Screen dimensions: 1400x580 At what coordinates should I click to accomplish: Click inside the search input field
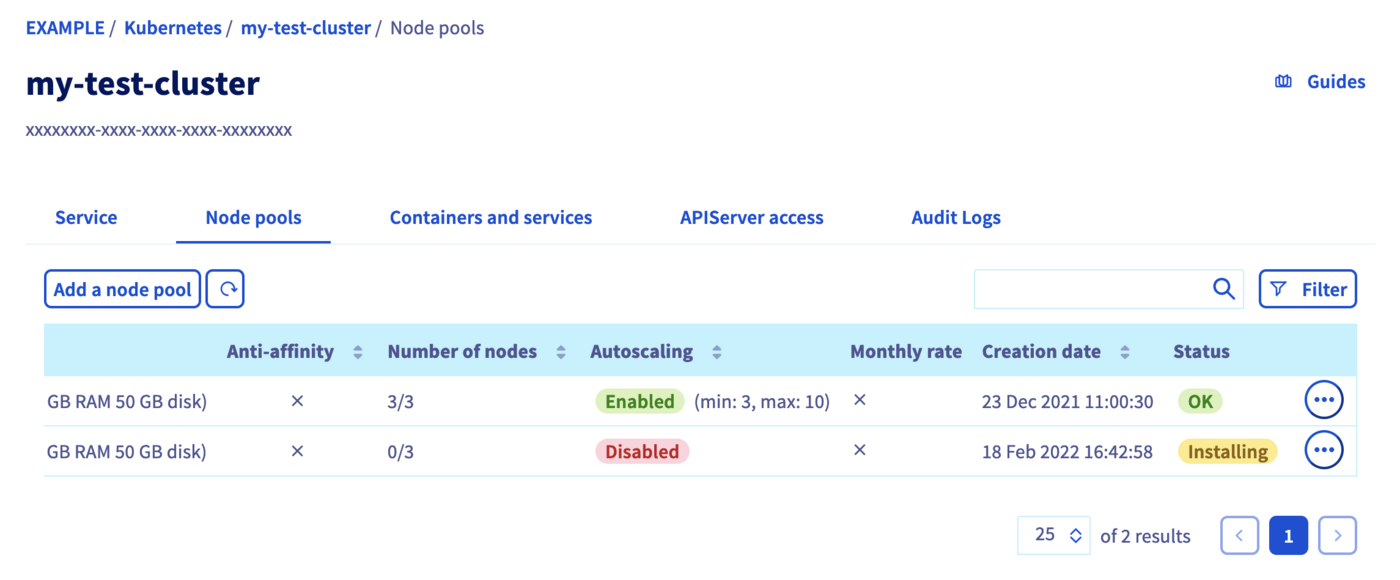[1090, 289]
